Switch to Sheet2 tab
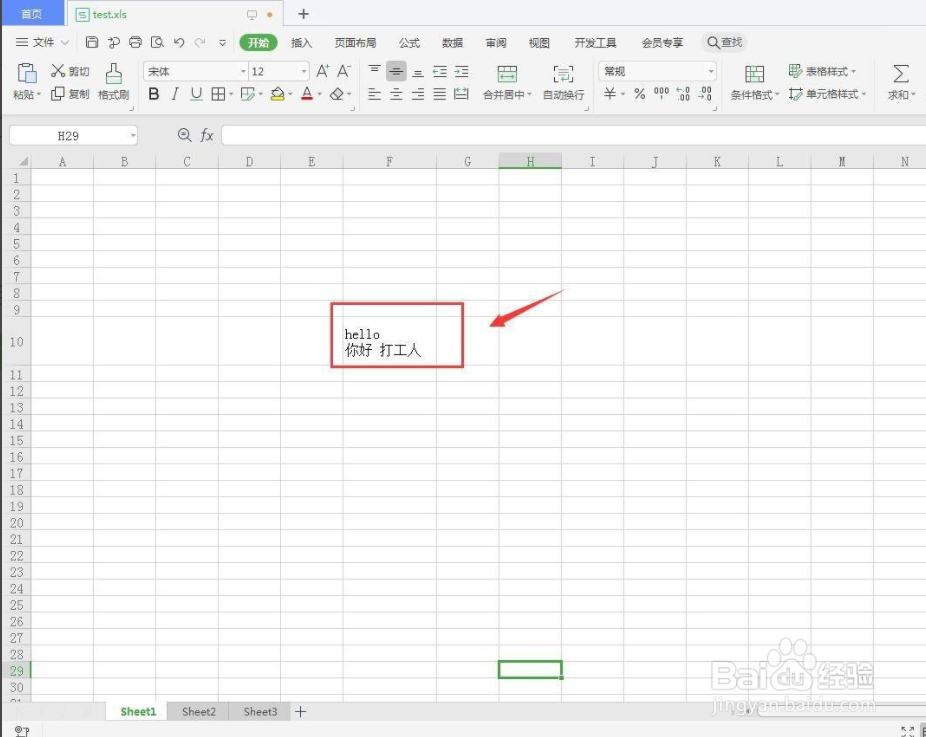926x737 pixels. tap(198, 712)
